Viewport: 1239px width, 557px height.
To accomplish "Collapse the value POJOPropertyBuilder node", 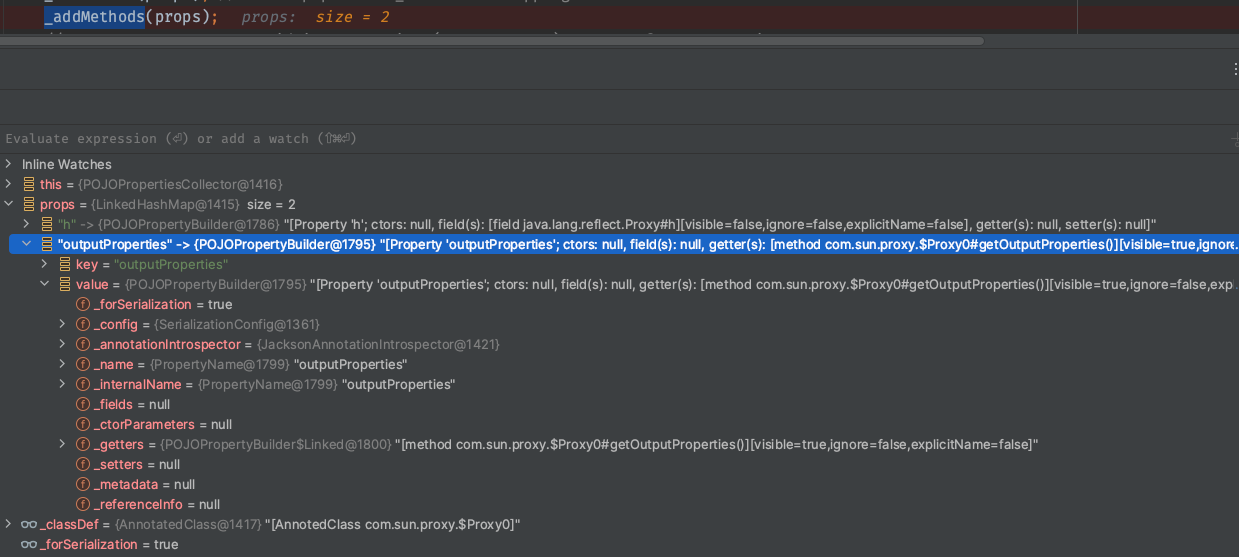I will click(44, 284).
